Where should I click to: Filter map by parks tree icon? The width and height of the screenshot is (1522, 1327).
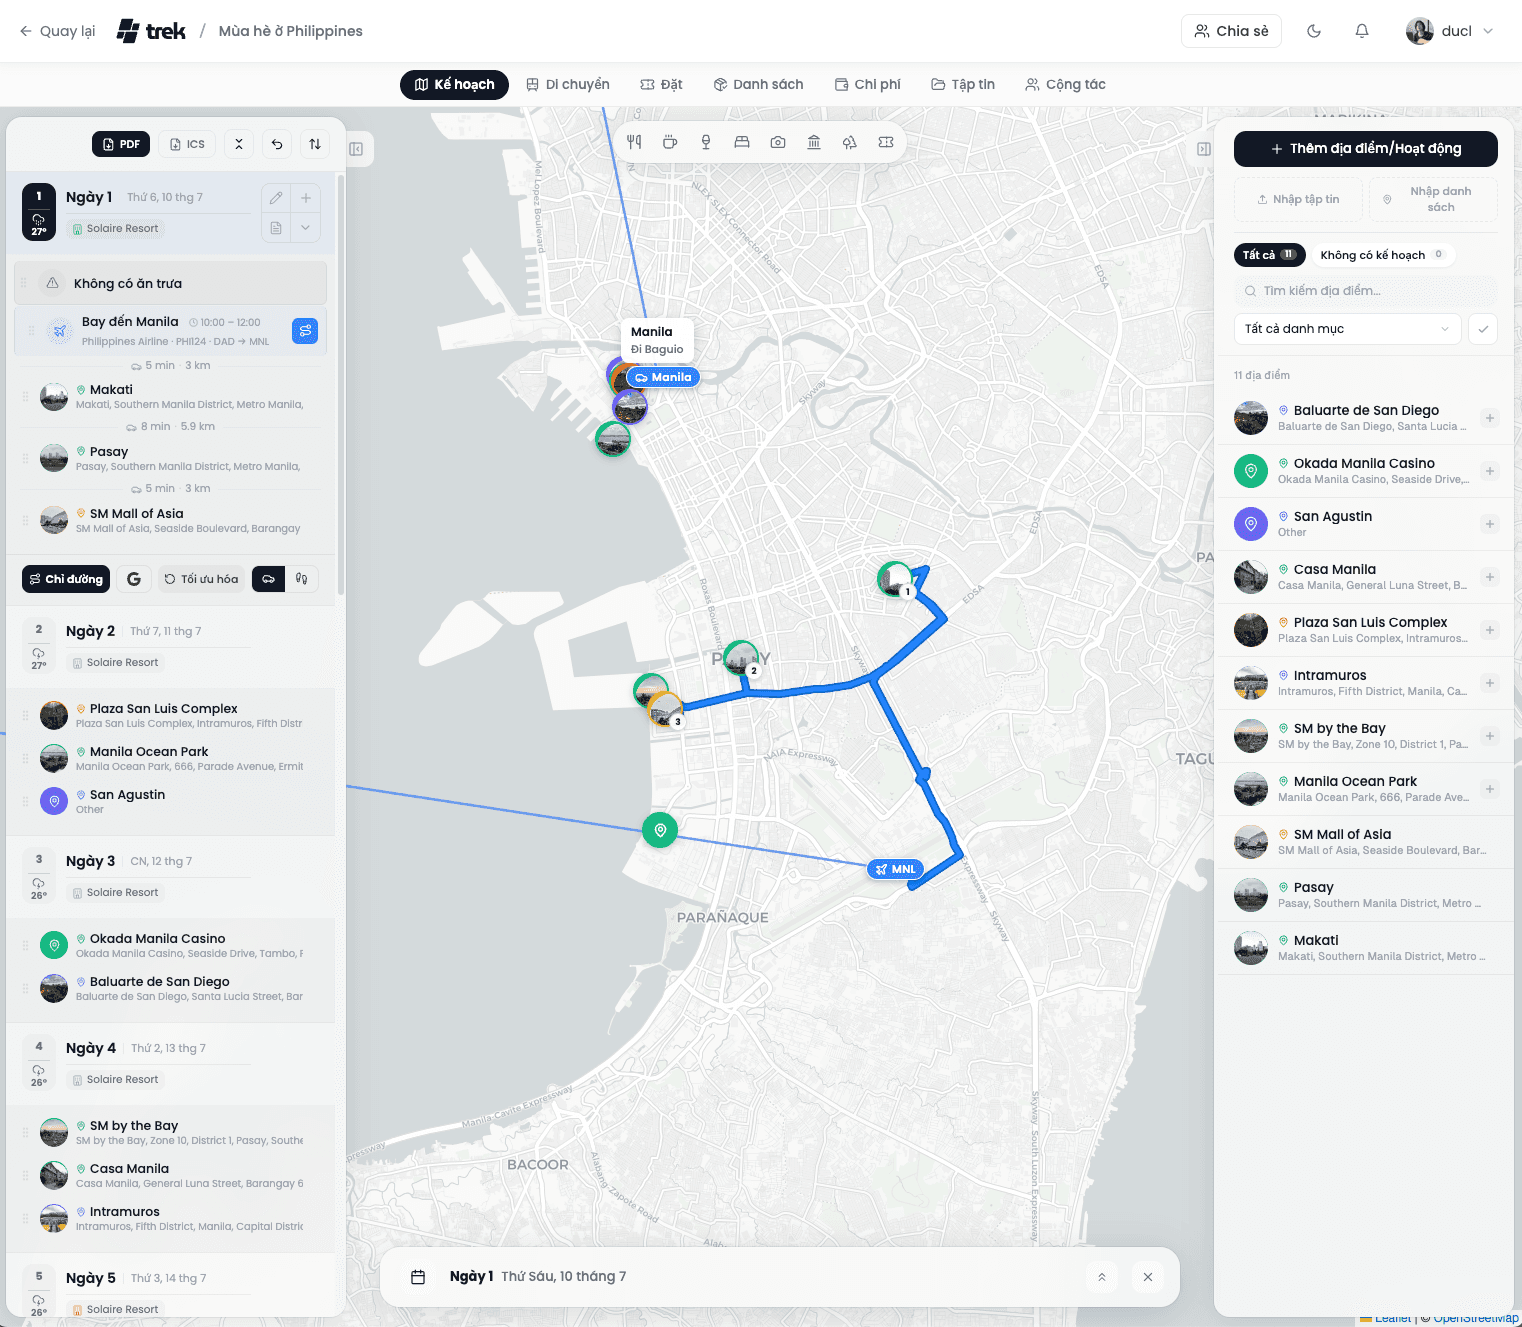(x=850, y=142)
